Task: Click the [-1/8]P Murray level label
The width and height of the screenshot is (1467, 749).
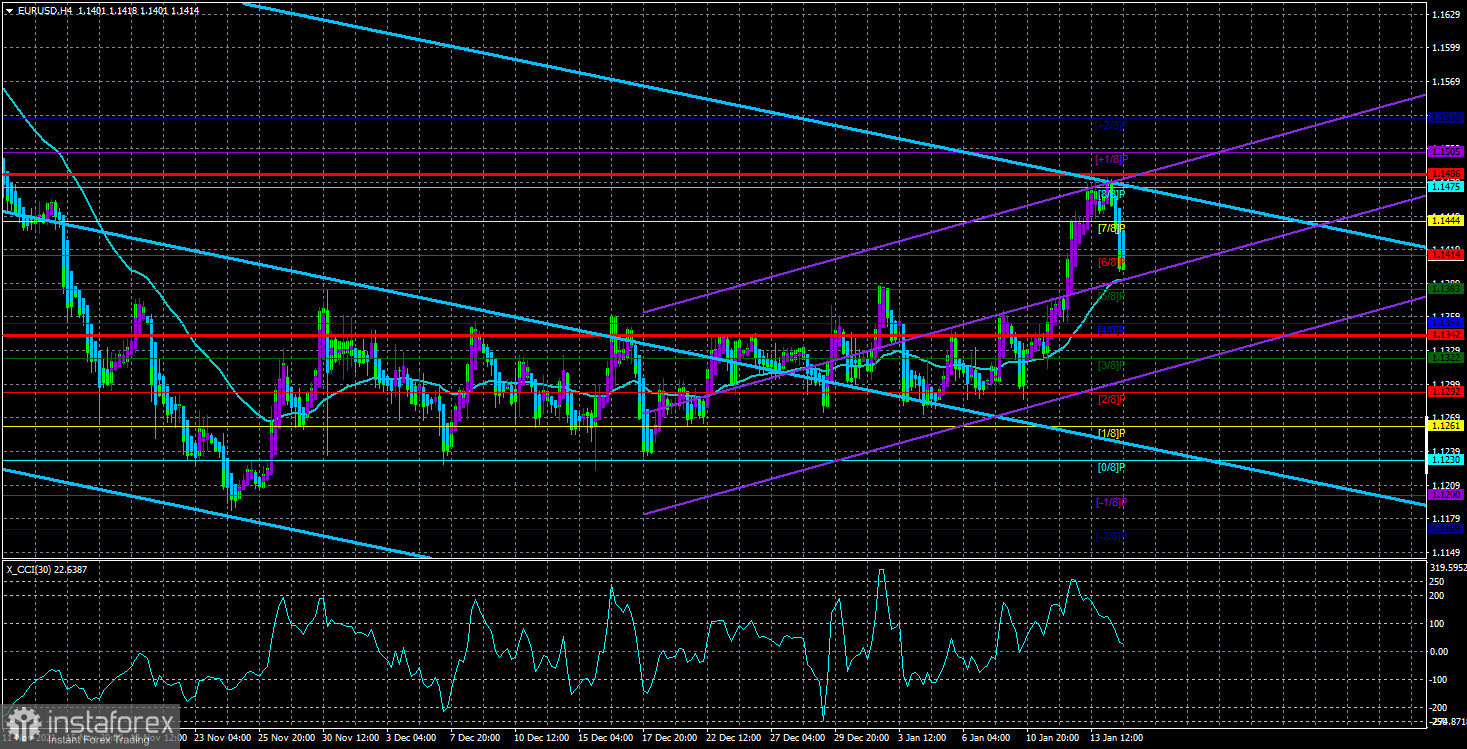Action: tap(1110, 502)
